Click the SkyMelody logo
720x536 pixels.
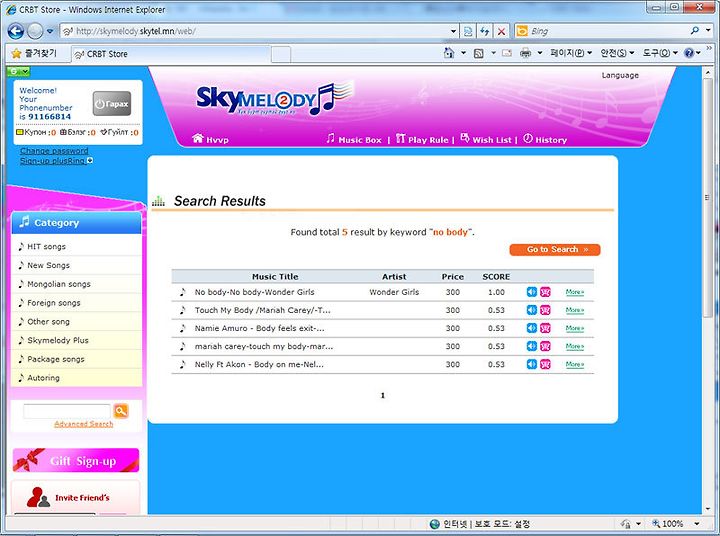[x=275, y=99]
